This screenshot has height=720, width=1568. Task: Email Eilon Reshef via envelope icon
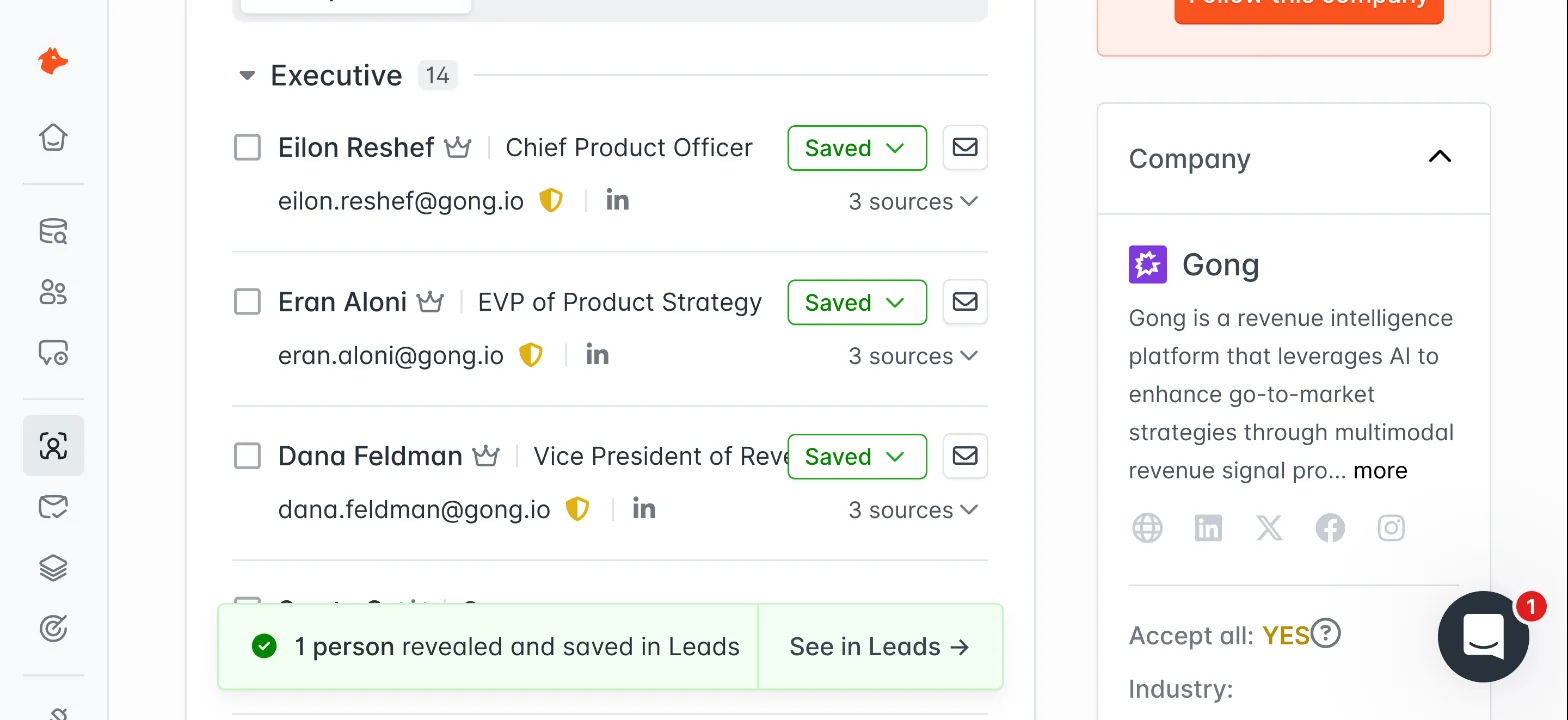965,147
